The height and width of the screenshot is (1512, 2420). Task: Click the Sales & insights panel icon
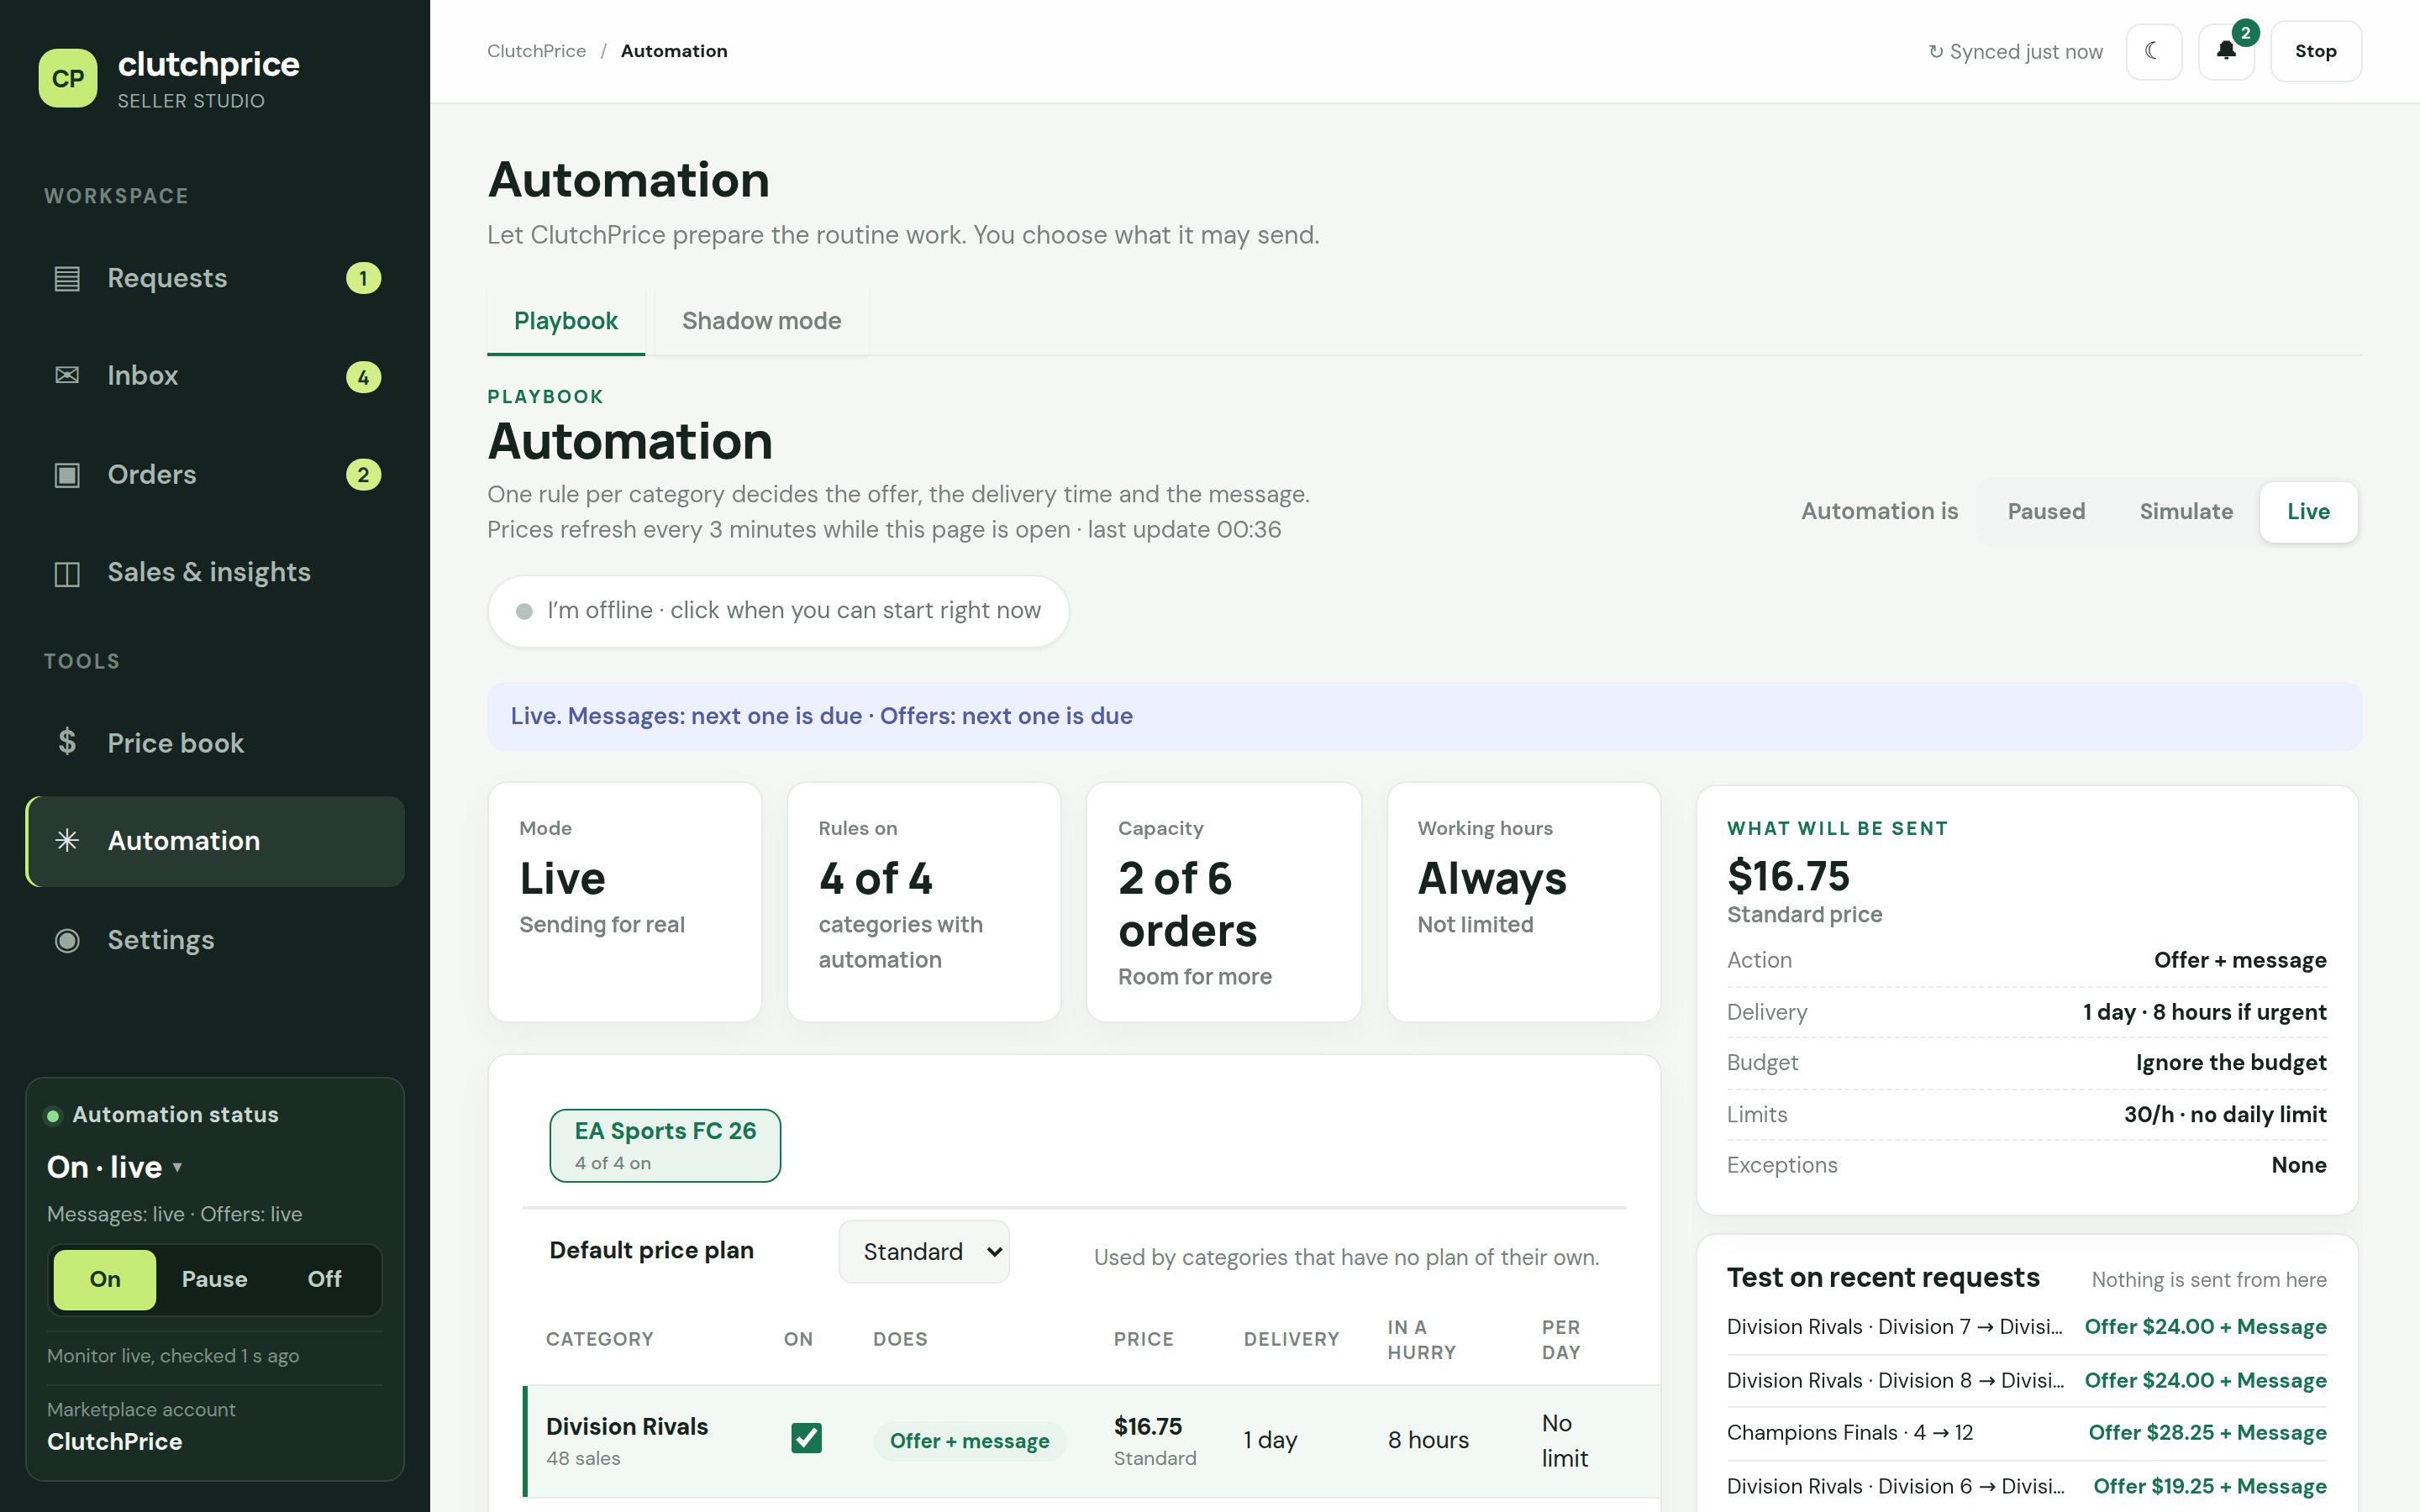pyautogui.click(x=67, y=573)
